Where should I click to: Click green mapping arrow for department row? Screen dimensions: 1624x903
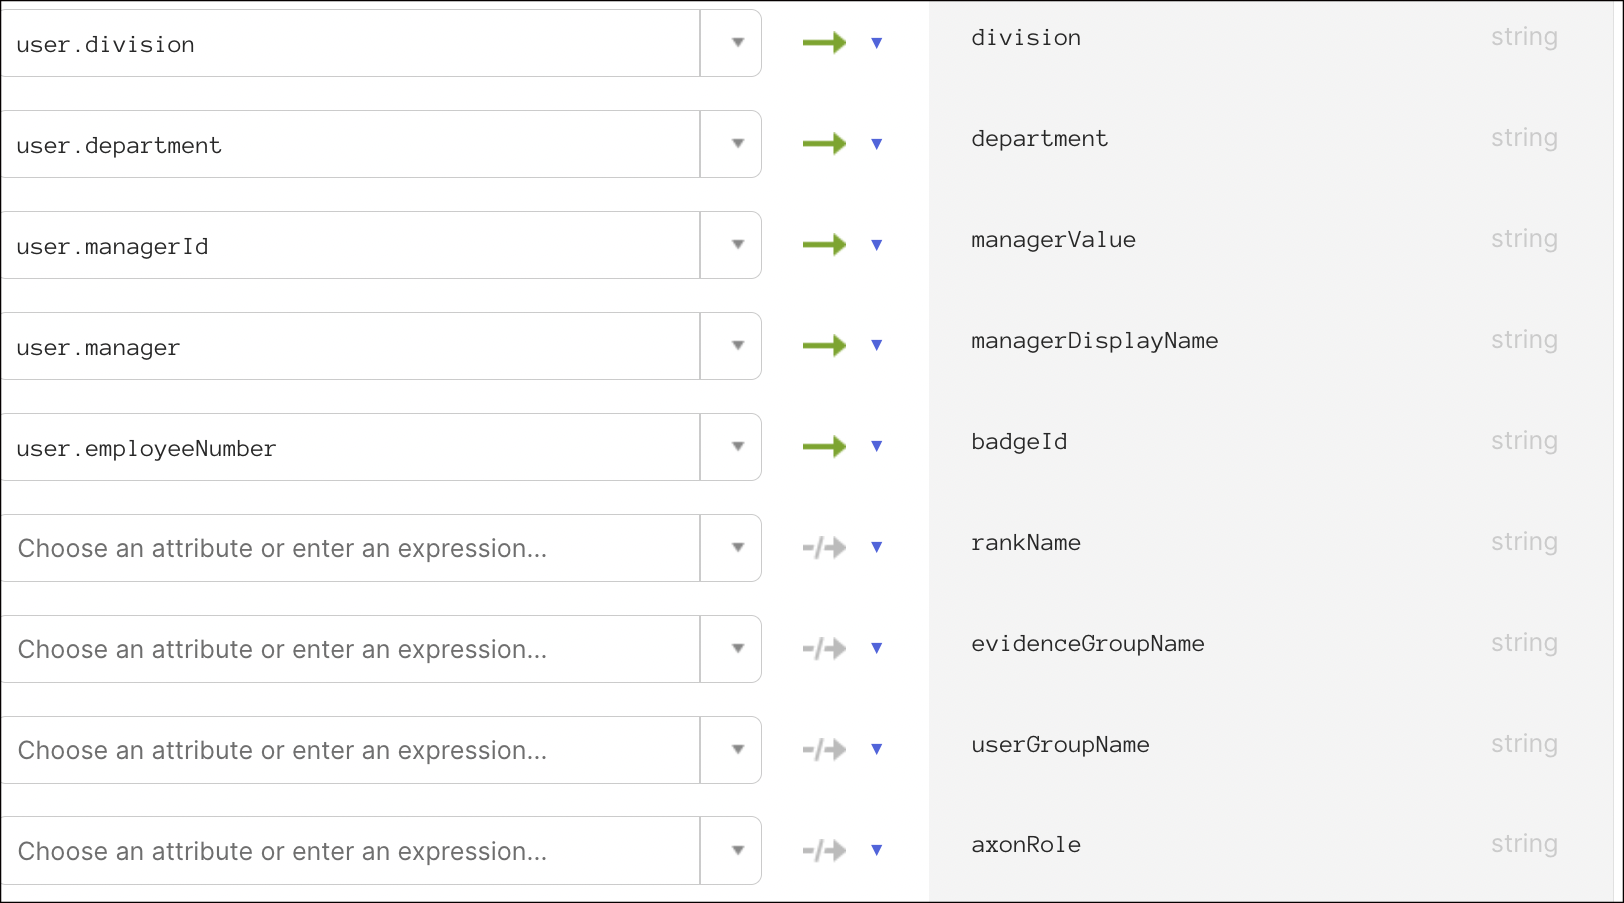tap(824, 144)
